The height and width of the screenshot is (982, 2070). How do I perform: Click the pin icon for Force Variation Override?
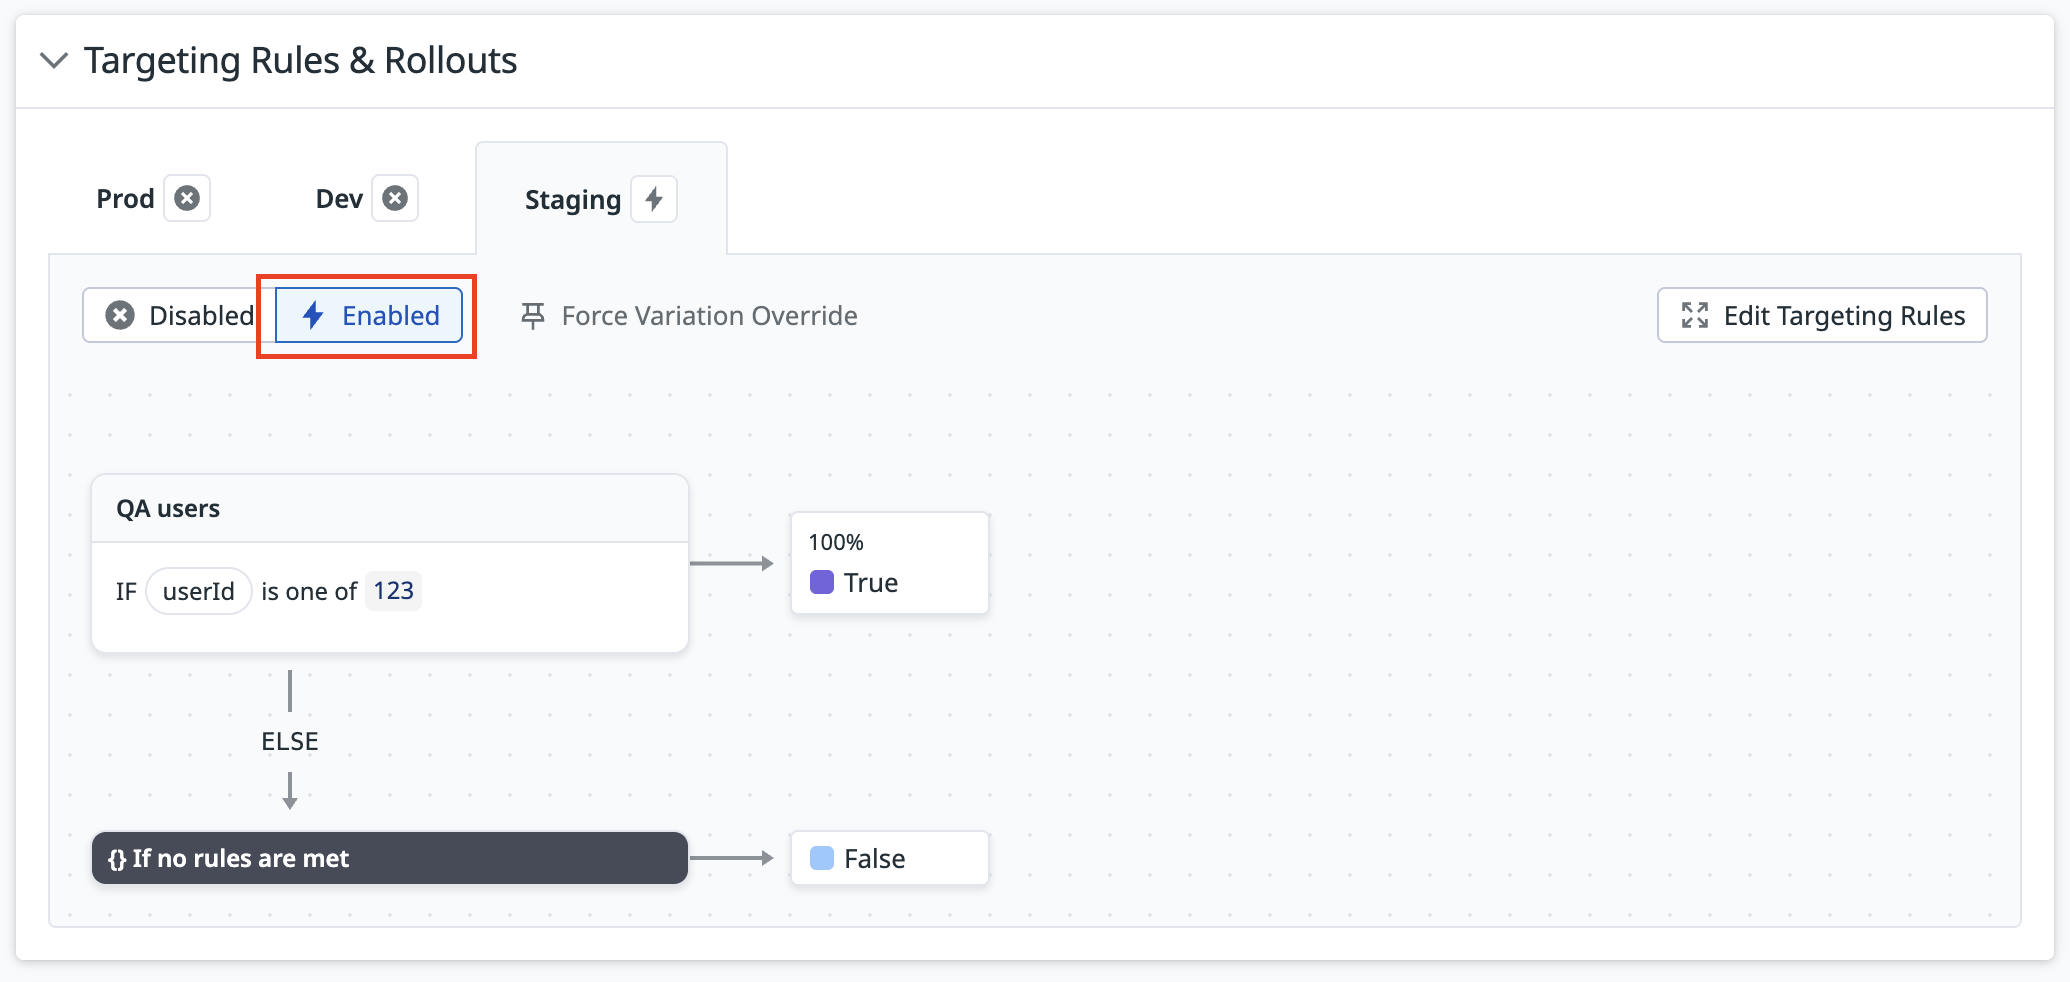[533, 316]
